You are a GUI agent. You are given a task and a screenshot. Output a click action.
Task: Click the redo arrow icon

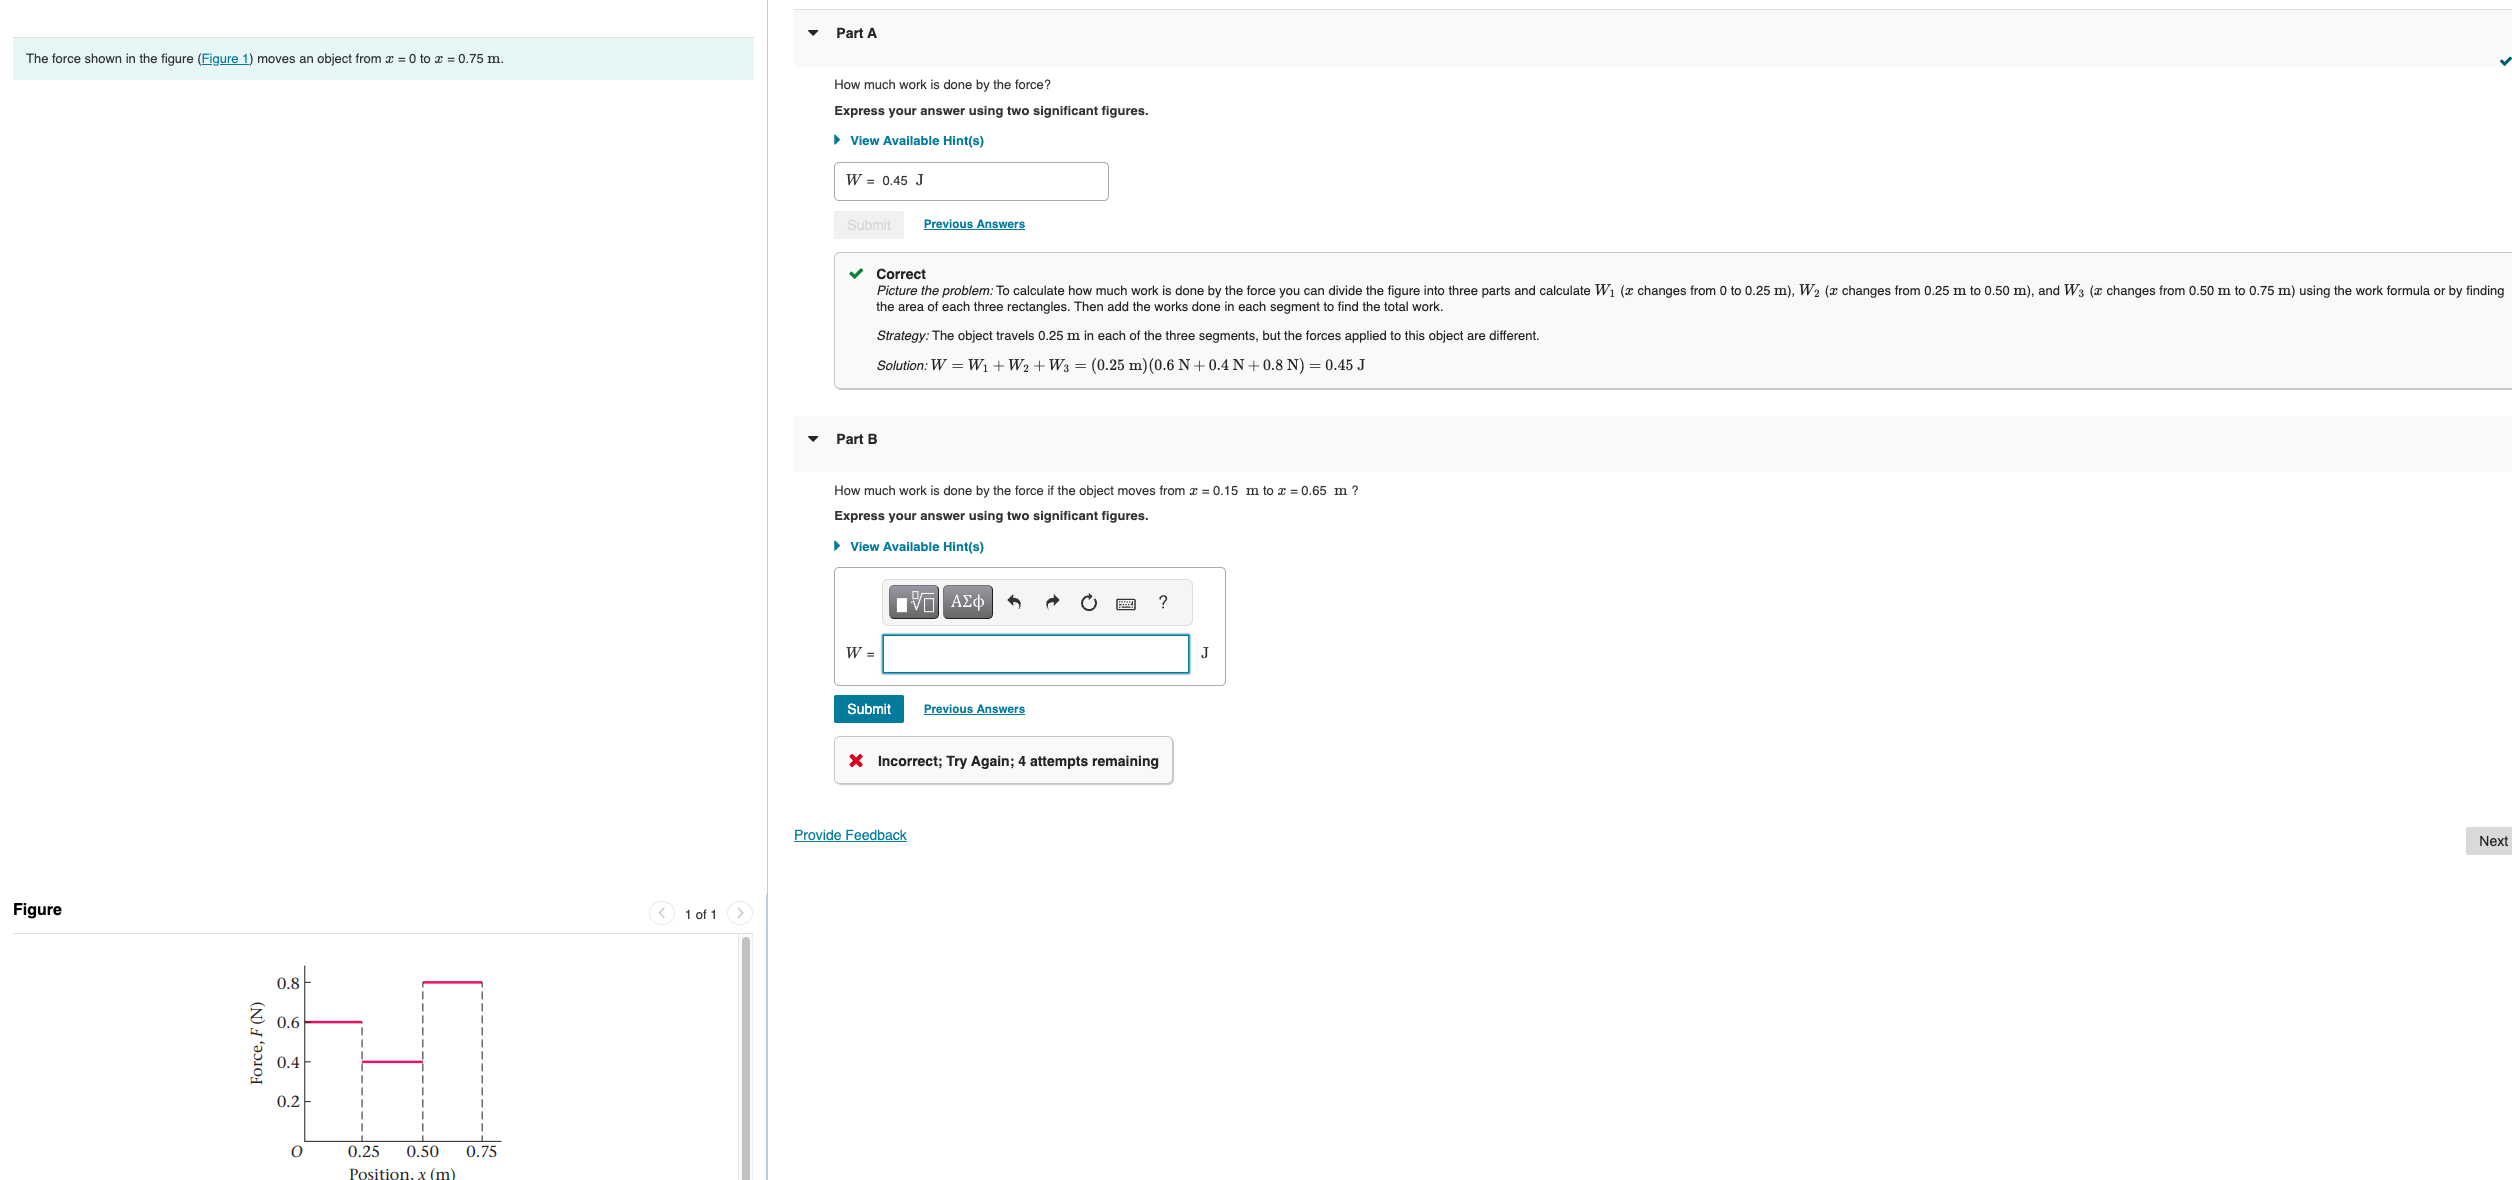tap(1051, 602)
